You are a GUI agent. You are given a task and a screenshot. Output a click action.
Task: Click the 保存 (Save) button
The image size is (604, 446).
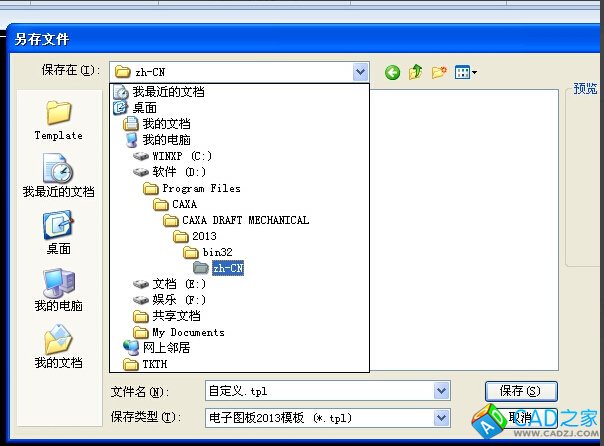coord(520,391)
